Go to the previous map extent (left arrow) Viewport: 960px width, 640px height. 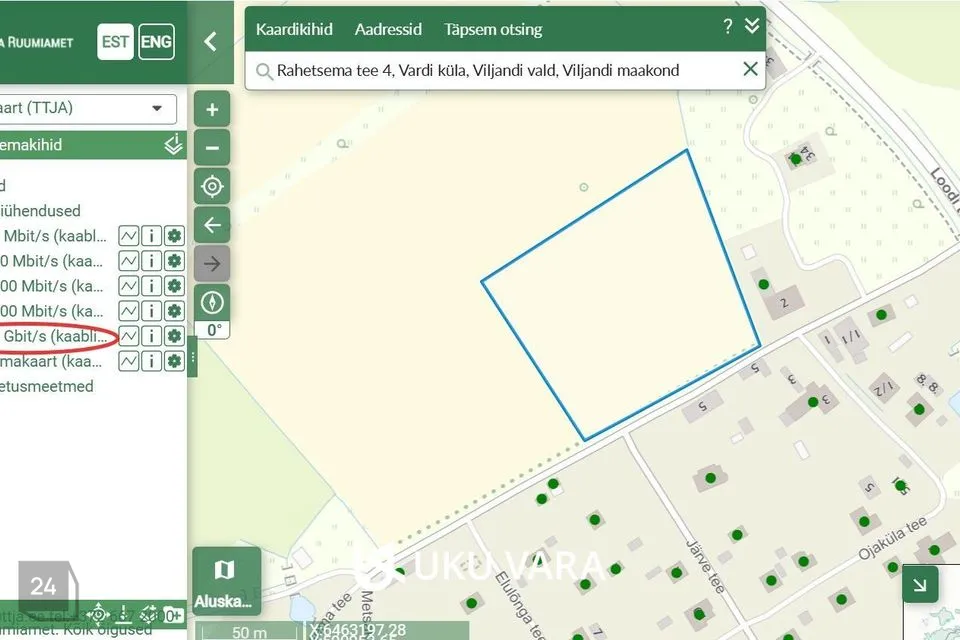point(212,225)
